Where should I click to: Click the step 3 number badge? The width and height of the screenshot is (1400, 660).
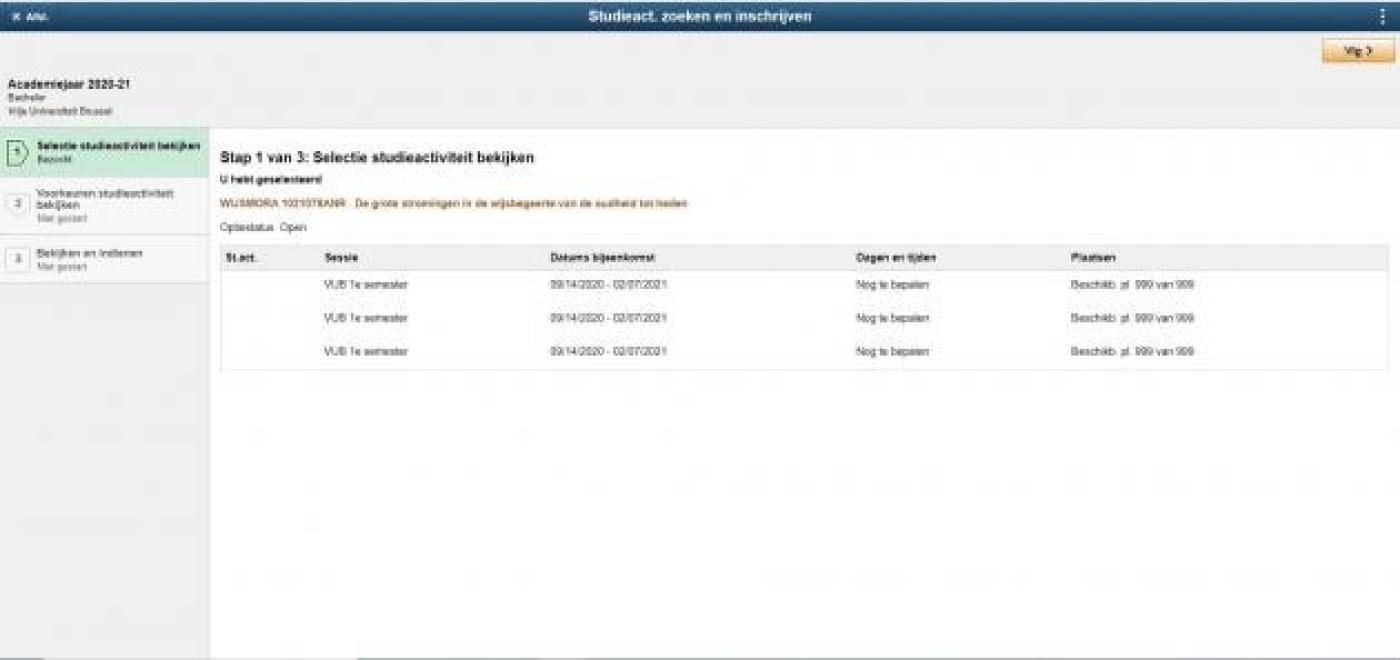pos(17,259)
